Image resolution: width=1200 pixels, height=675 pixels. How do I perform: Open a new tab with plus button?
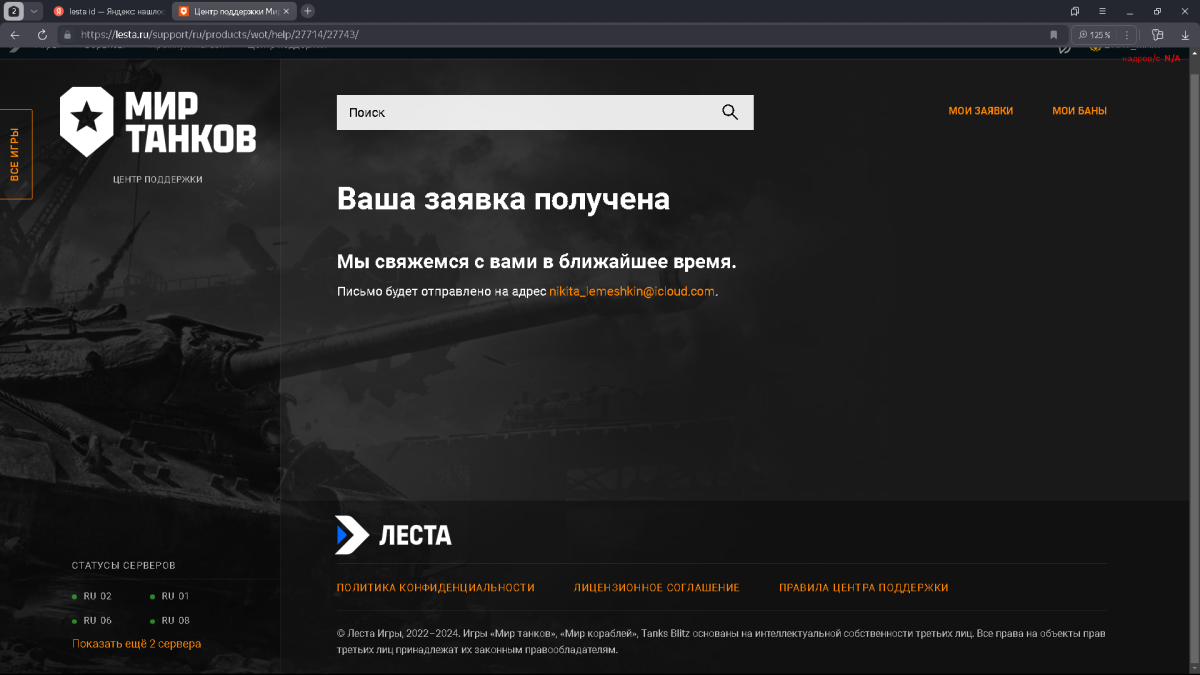pos(308,11)
